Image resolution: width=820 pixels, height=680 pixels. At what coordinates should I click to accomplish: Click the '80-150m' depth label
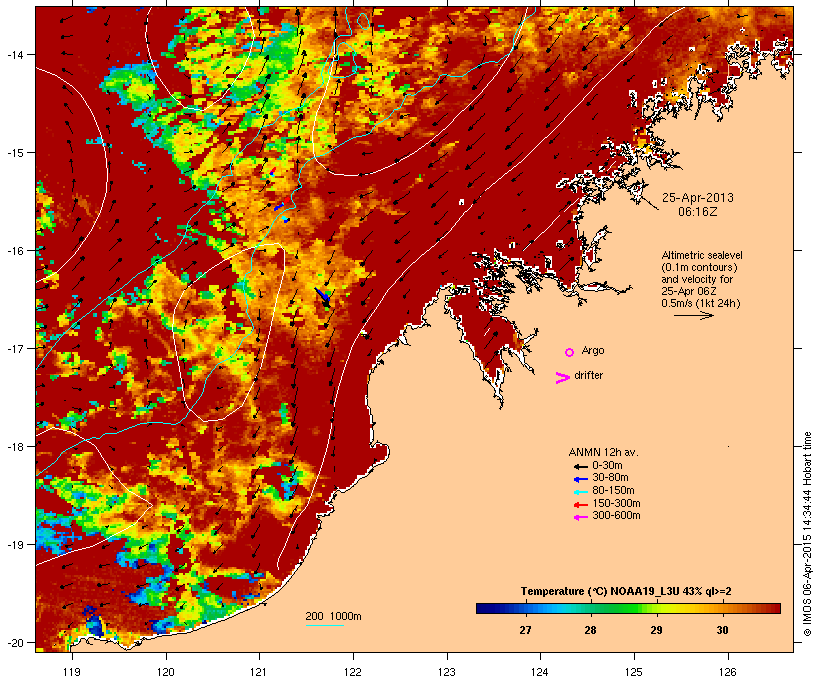pos(613,491)
